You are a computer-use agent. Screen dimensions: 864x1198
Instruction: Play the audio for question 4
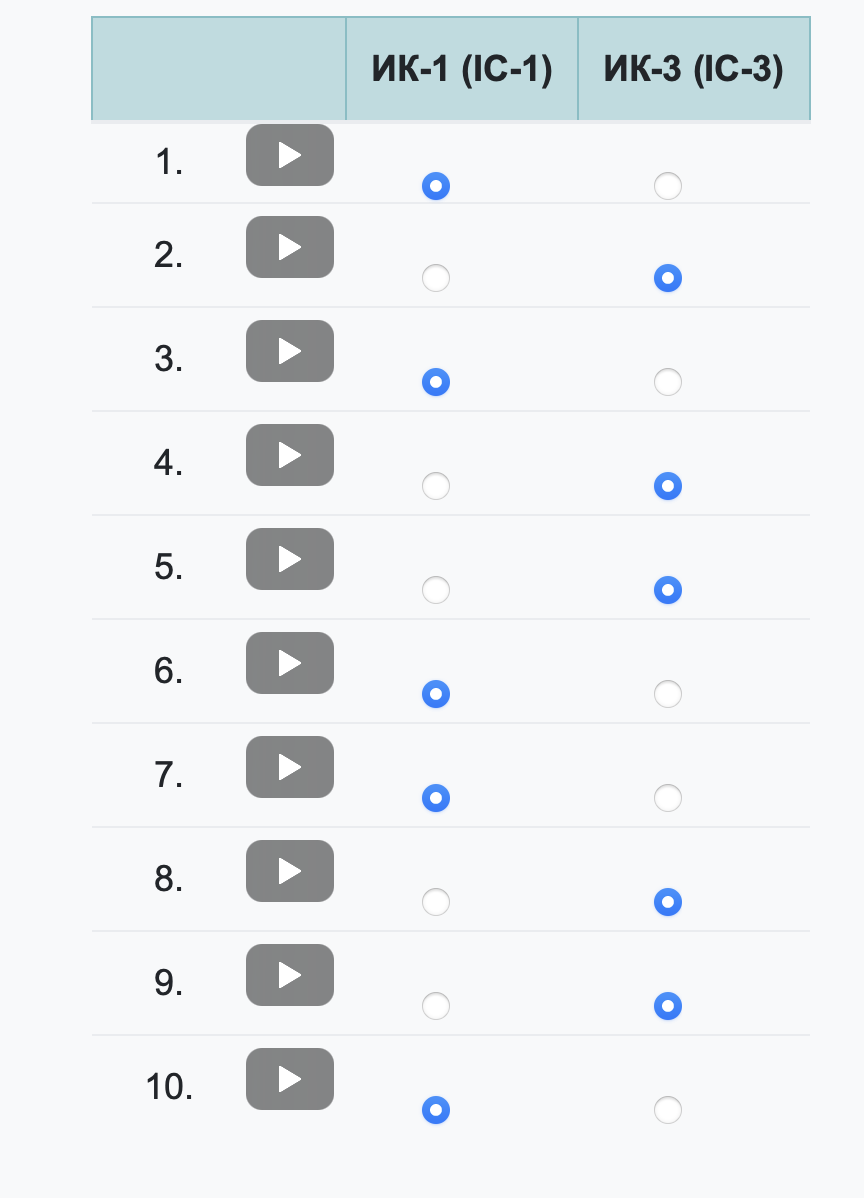289,455
